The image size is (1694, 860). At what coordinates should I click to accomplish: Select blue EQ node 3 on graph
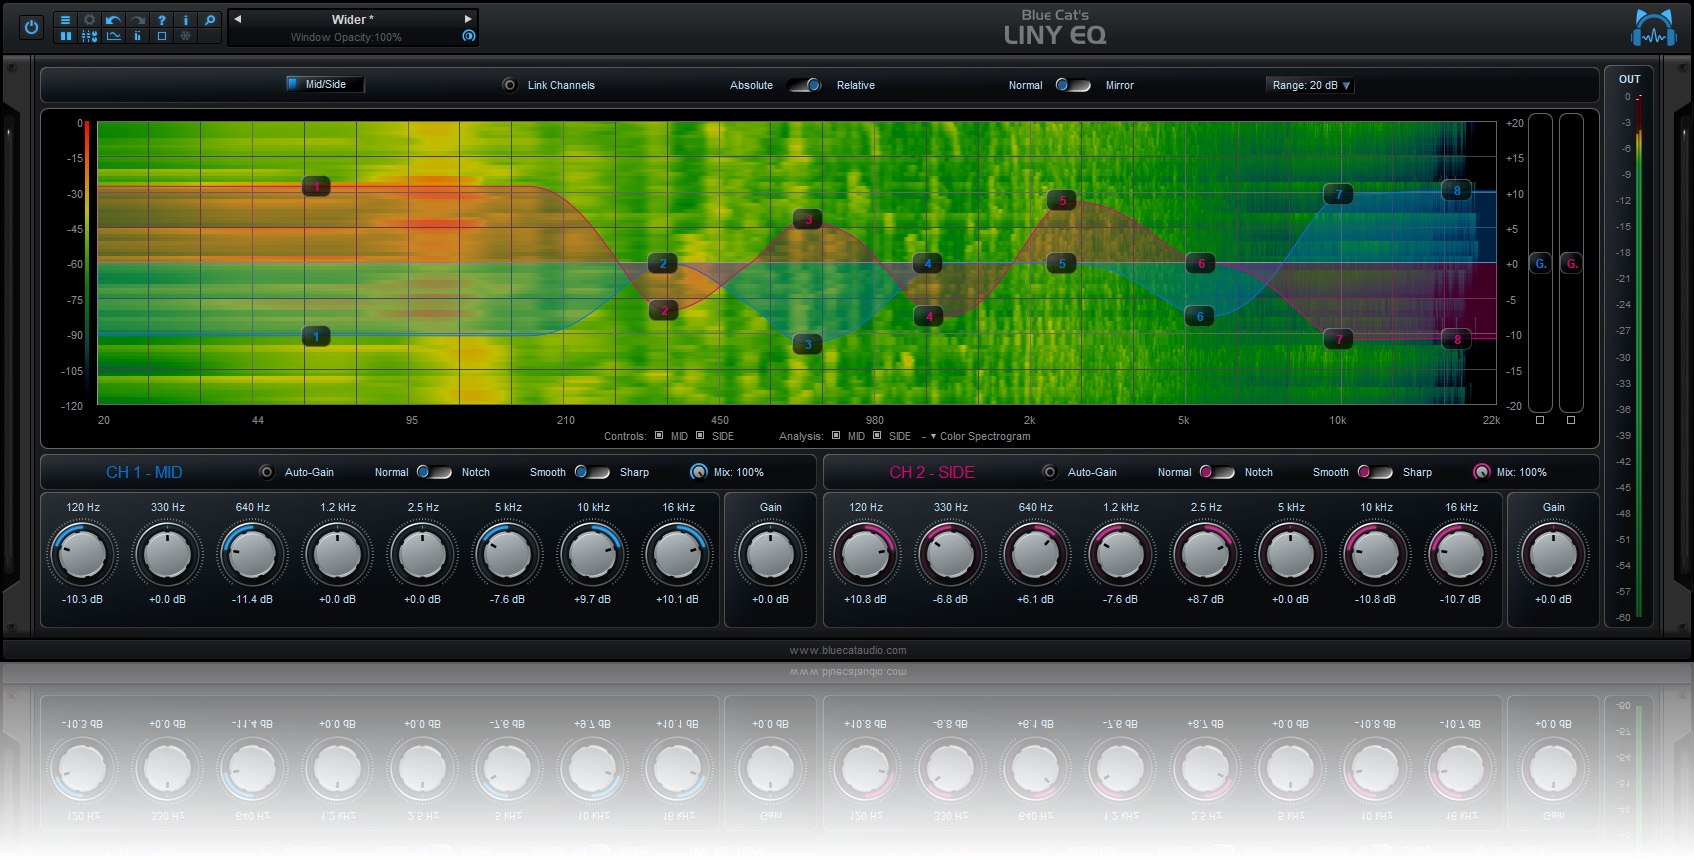pyautogui.click(x=808, y=344)
